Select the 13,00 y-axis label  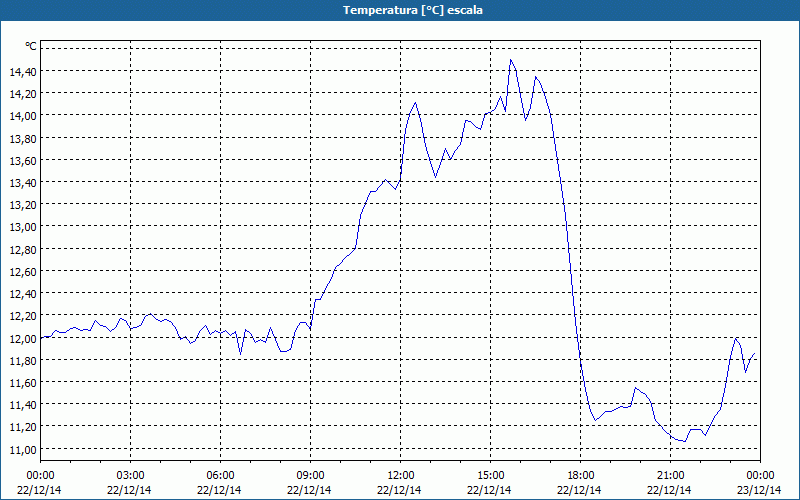tap(23, 227)
